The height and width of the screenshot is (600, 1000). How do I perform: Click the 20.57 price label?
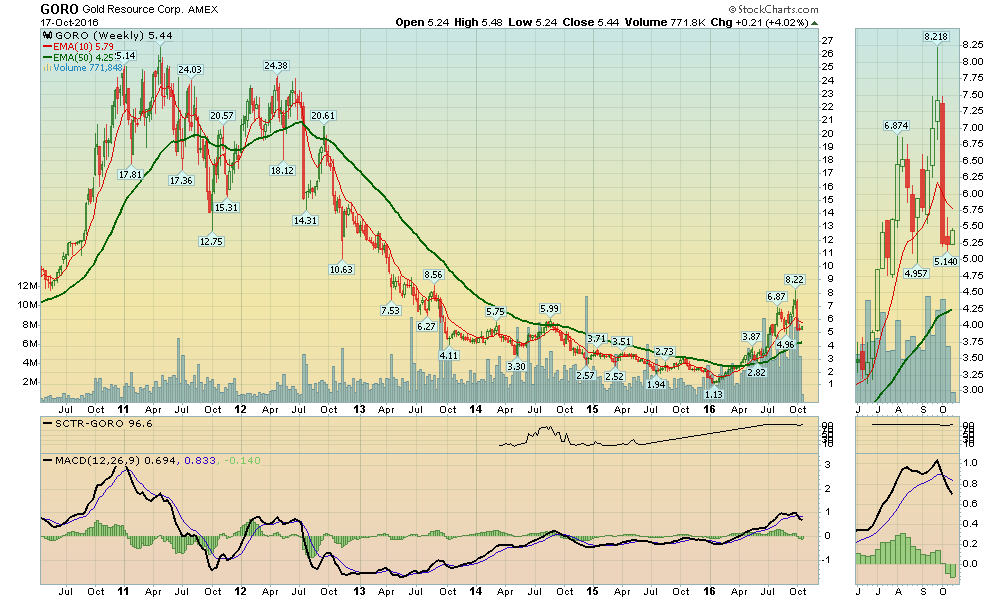click(222, 116)
